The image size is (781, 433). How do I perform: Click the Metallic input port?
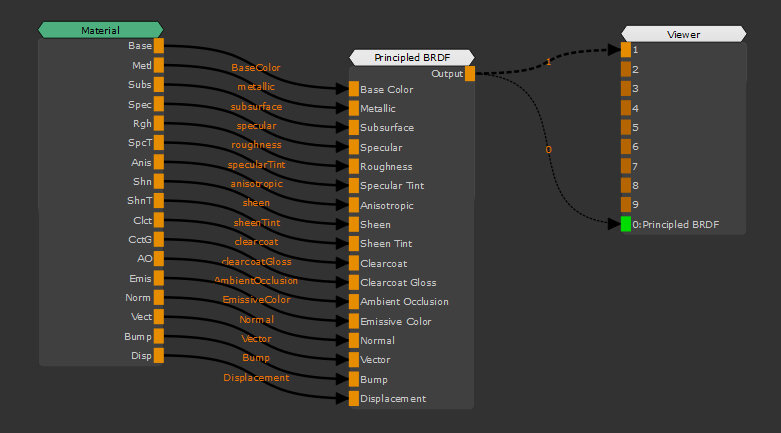[x=353, y=108]
